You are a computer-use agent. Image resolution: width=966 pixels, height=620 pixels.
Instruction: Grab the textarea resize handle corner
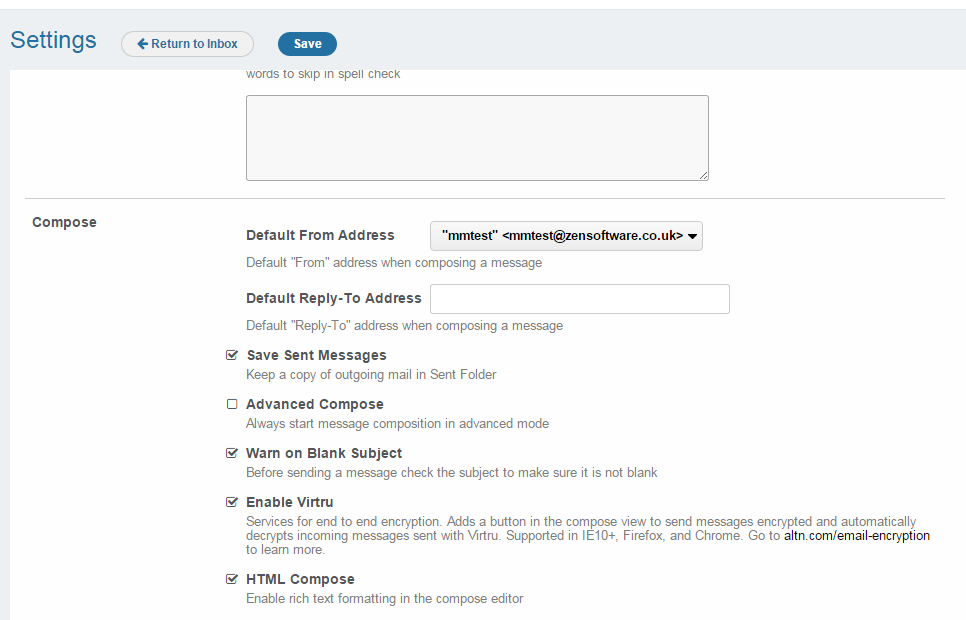[704, 176]
